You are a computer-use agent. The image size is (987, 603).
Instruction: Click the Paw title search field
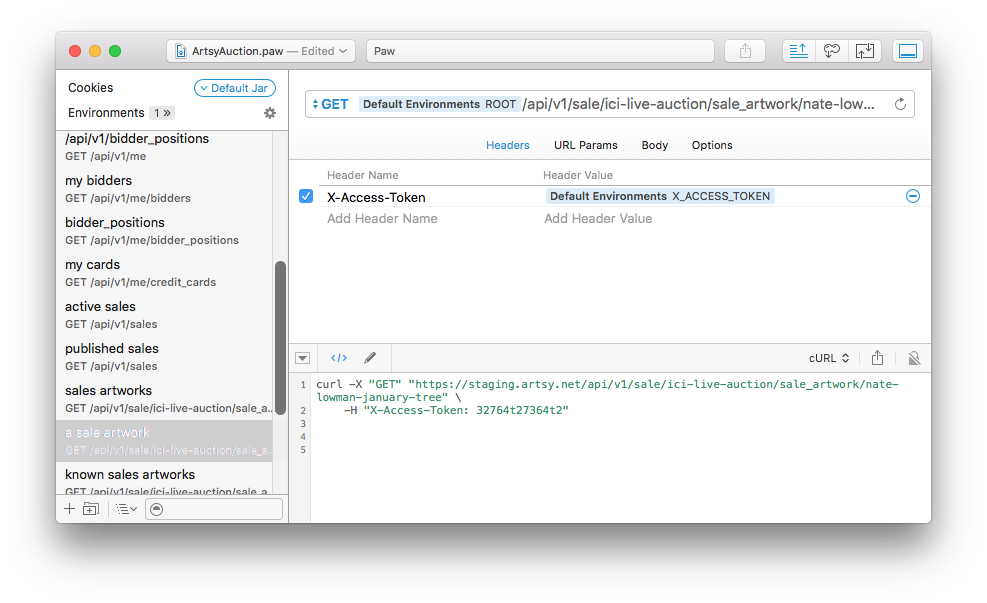540,51
